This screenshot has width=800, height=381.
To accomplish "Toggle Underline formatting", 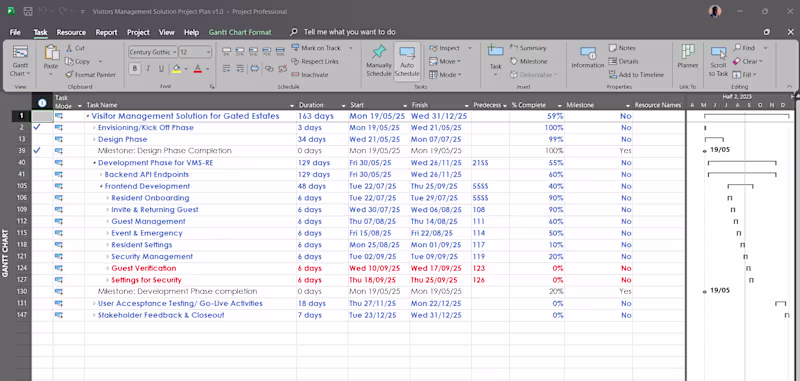I will (161, 68).
